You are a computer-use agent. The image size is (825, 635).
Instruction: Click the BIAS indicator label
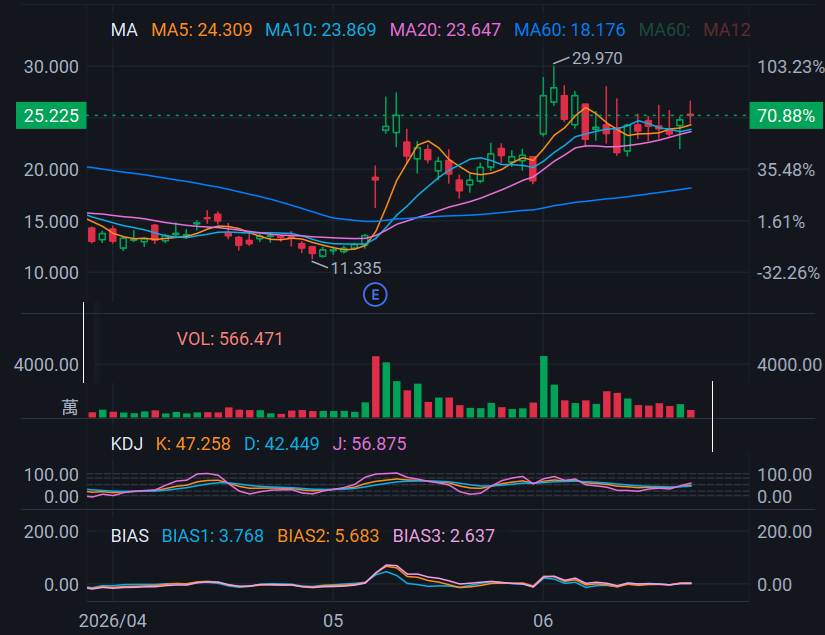130,536
